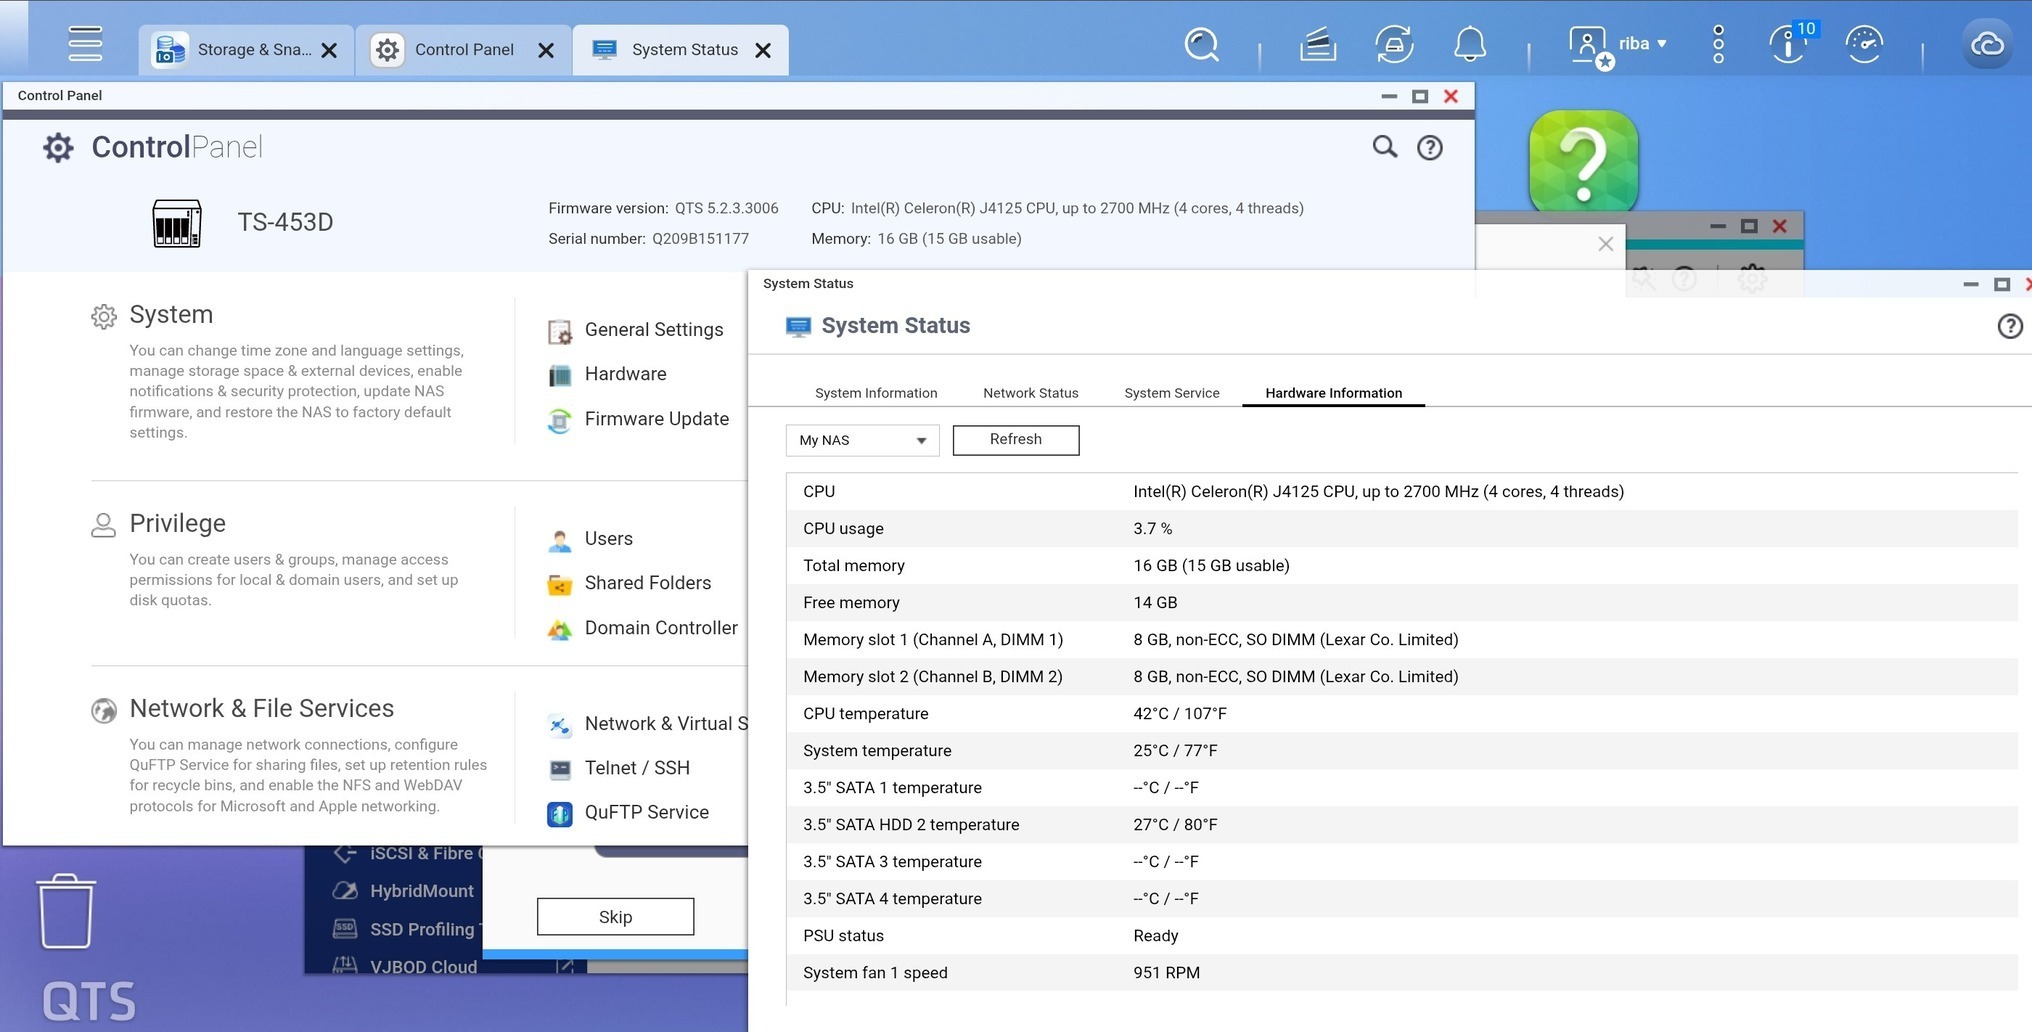Open QuFTP Service settings
2032x1032 pixels.
click(x=647, y=813)
